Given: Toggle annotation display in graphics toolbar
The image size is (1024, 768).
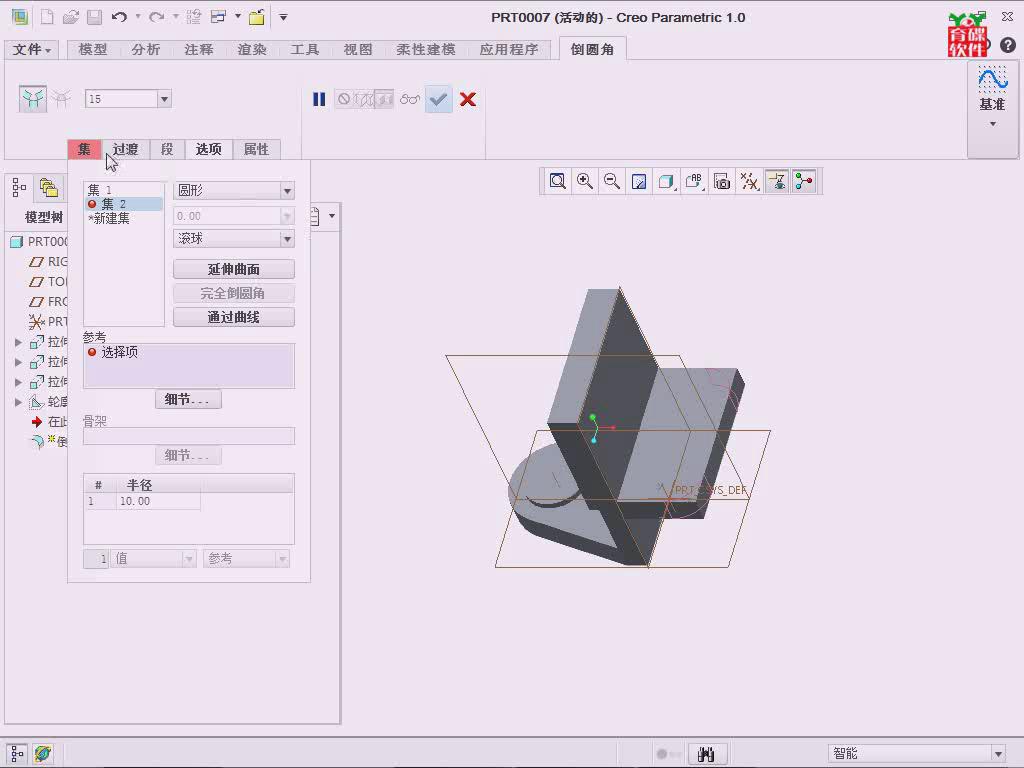Looking at the screenshot, I should (776, 182).
